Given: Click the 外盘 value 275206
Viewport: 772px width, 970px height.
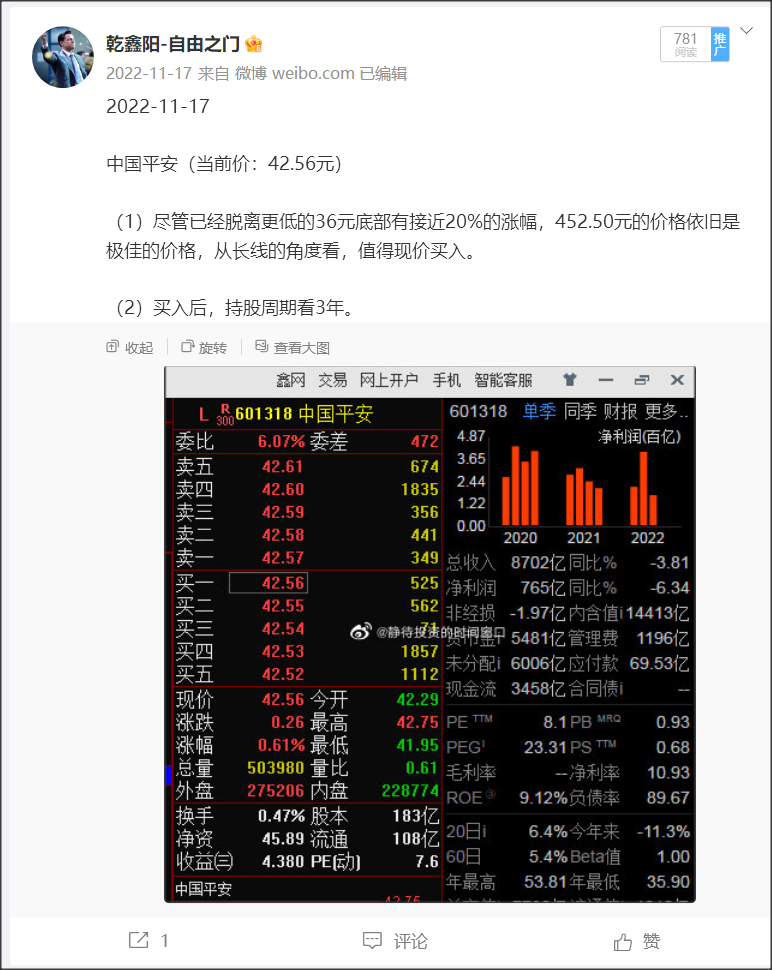Looking at the screenshot, I should pos(276,791).
